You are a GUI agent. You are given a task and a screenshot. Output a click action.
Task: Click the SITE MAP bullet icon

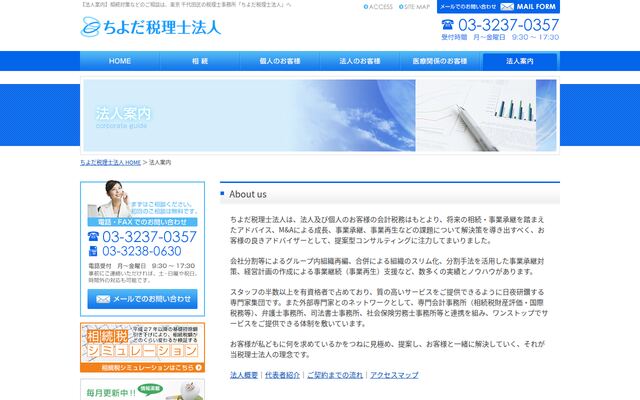(x=401, y=7)
